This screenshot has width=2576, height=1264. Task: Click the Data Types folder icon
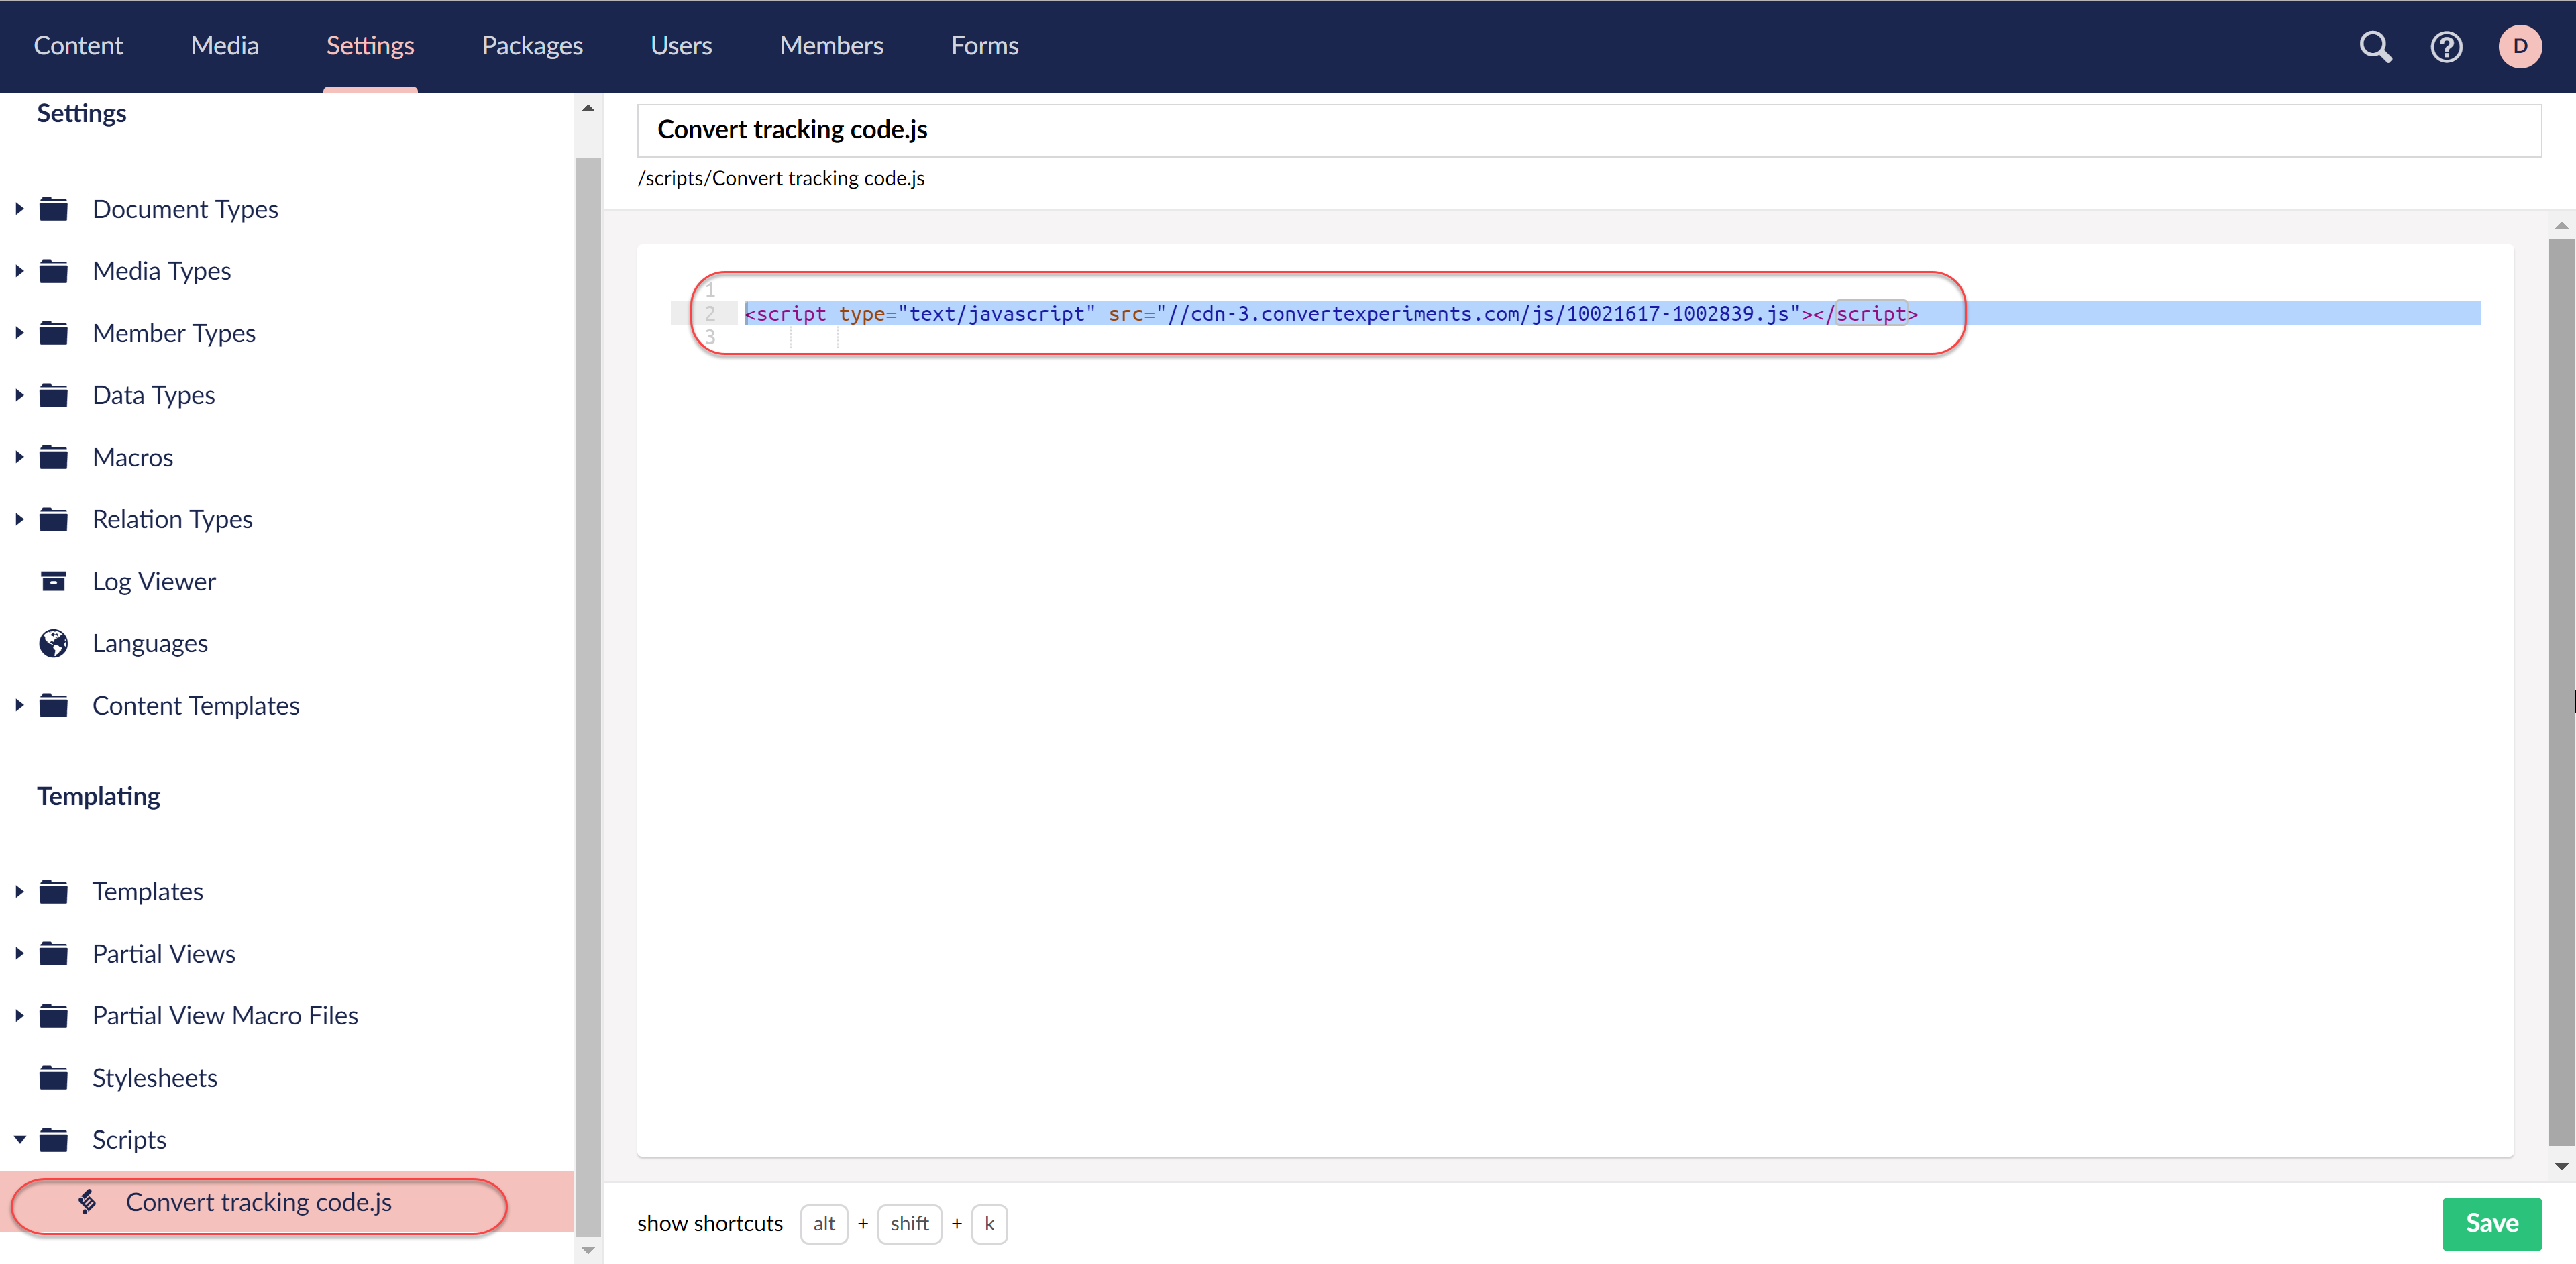pyautogui.click(x=53, y=395)
